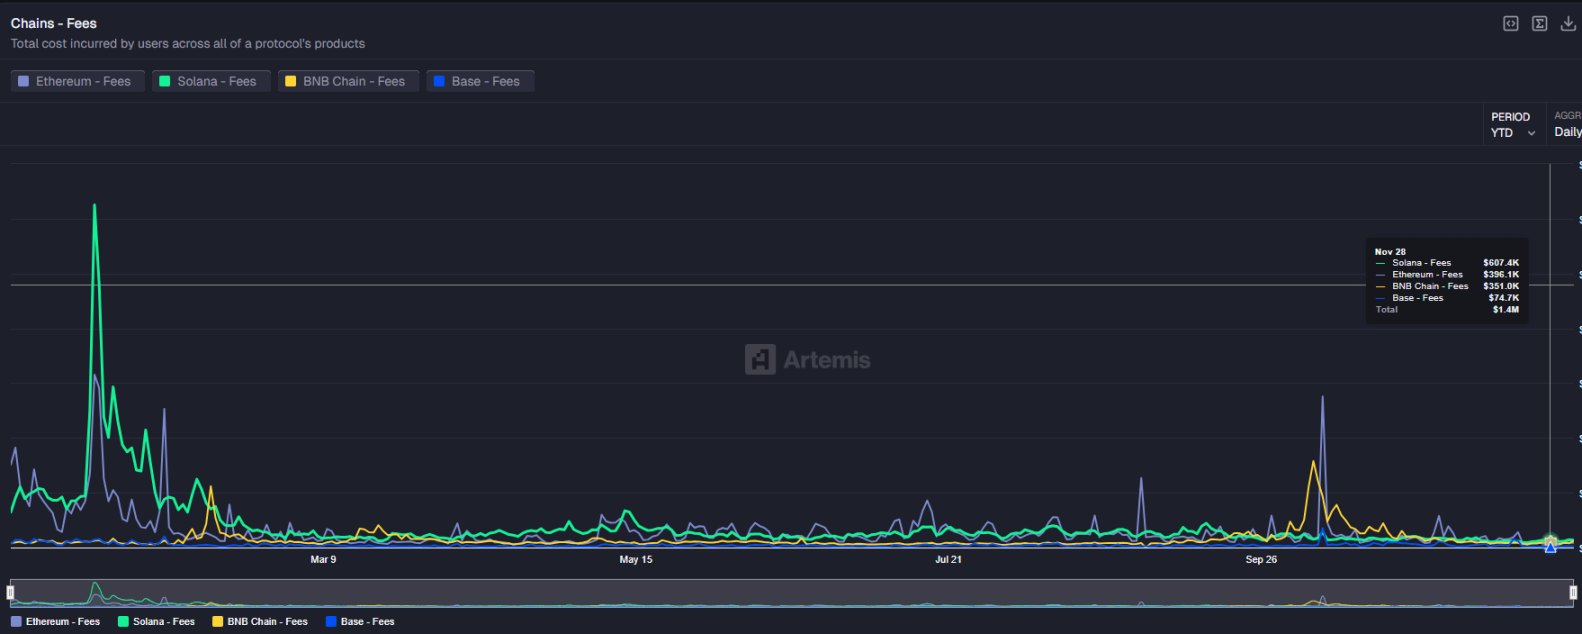Hide Solana - Fees in bottom legend
The height and width of the screenshot is (634, 1582).
(x=157, y=621)
